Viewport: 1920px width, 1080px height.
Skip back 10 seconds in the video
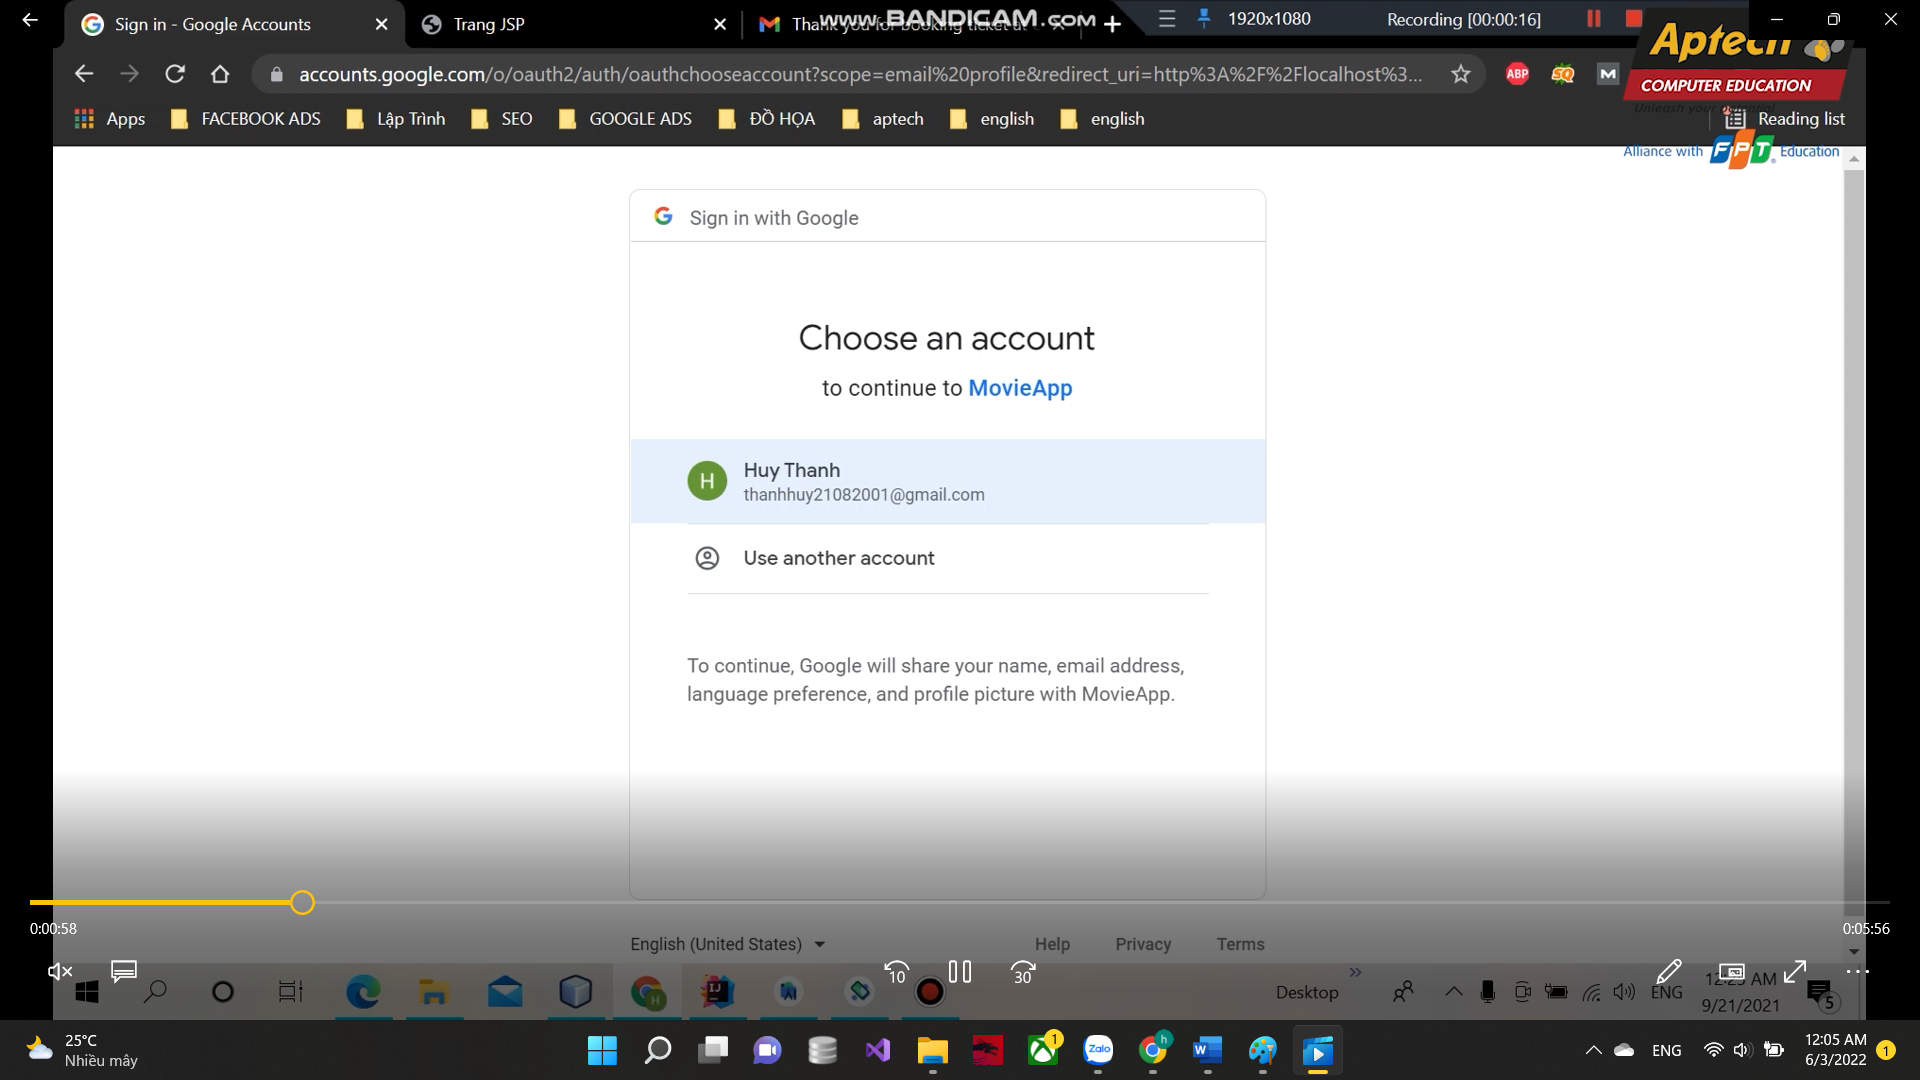pyautogui.click(x=897, y=971)
